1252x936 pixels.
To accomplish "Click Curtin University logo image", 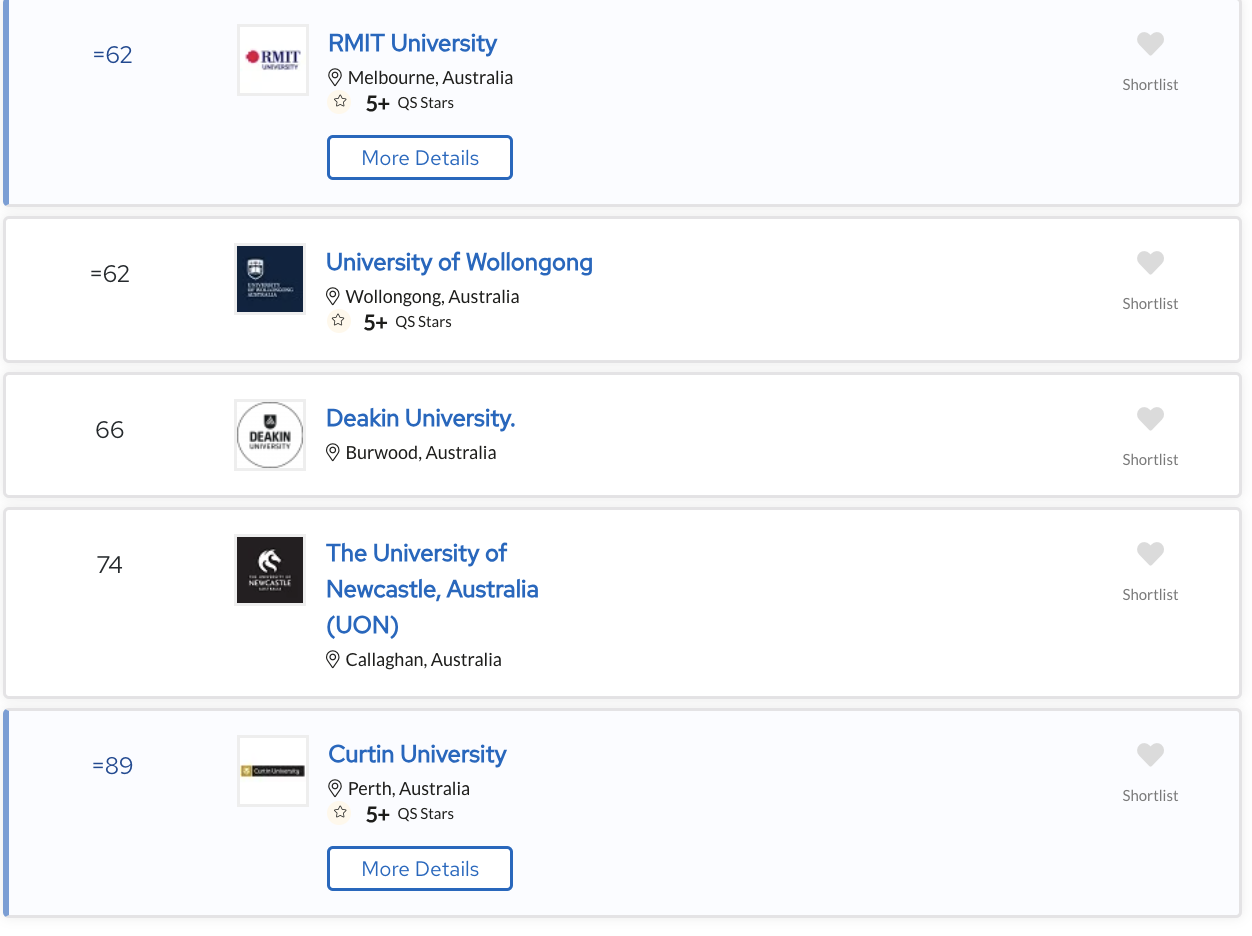I will 273,771.
